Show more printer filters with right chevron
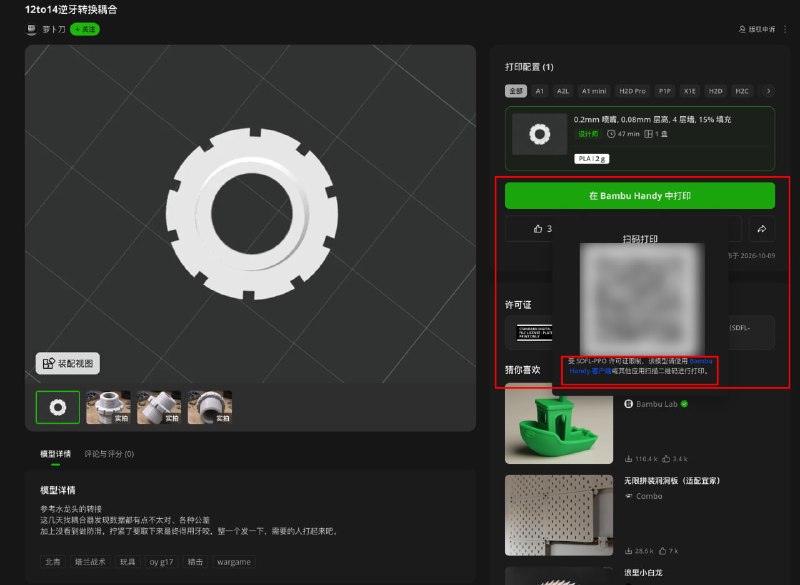The image size is (800, 585). pyautogui.click(x=768, y=91)
